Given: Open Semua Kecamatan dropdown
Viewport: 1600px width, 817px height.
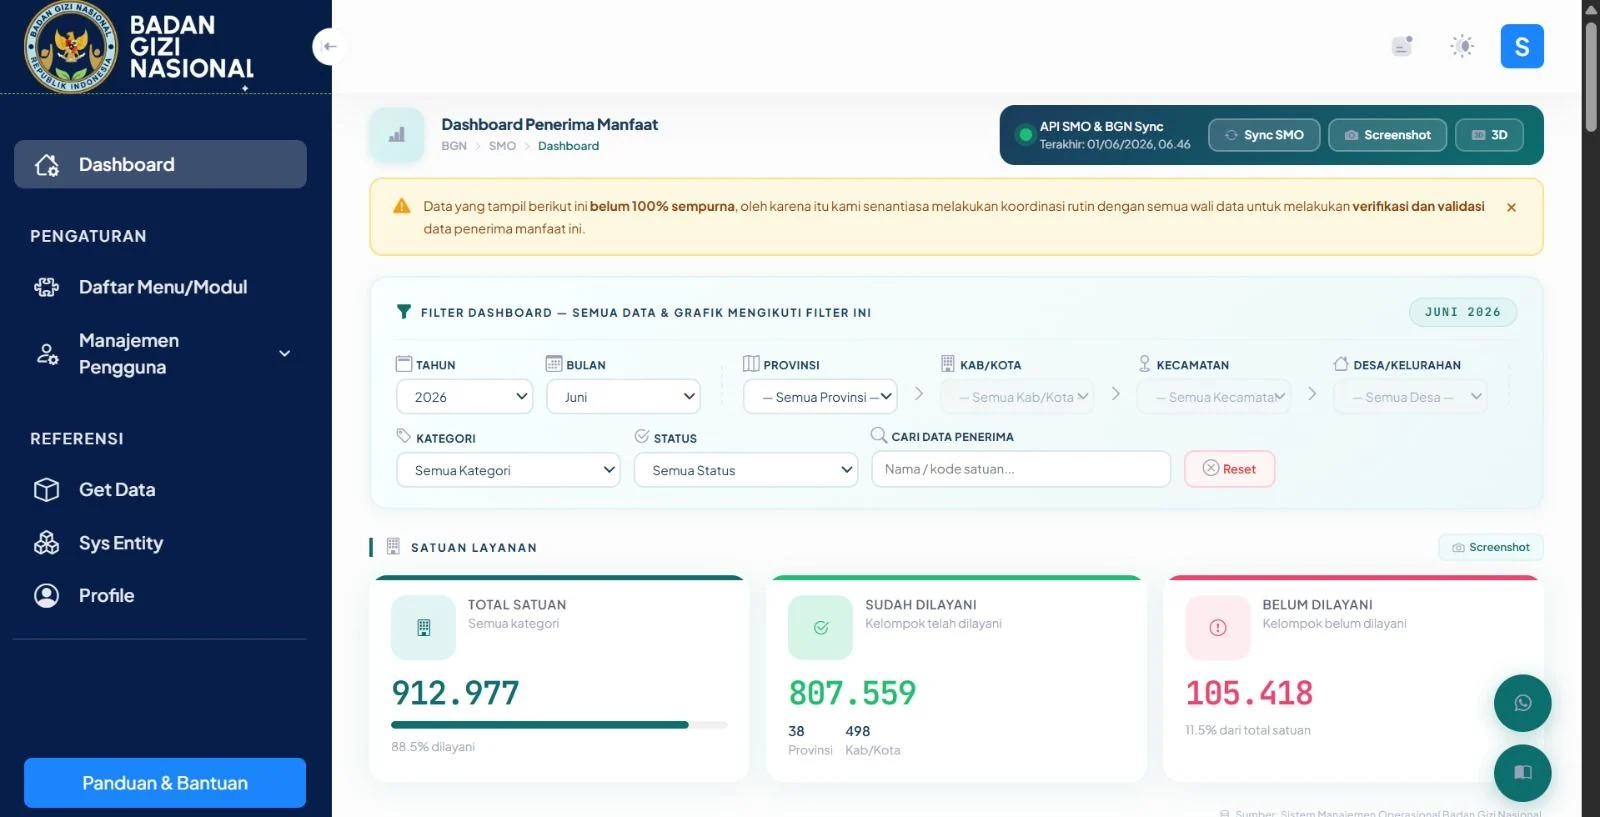Looking at the screenshot, I should click(x=1214, y=397).
